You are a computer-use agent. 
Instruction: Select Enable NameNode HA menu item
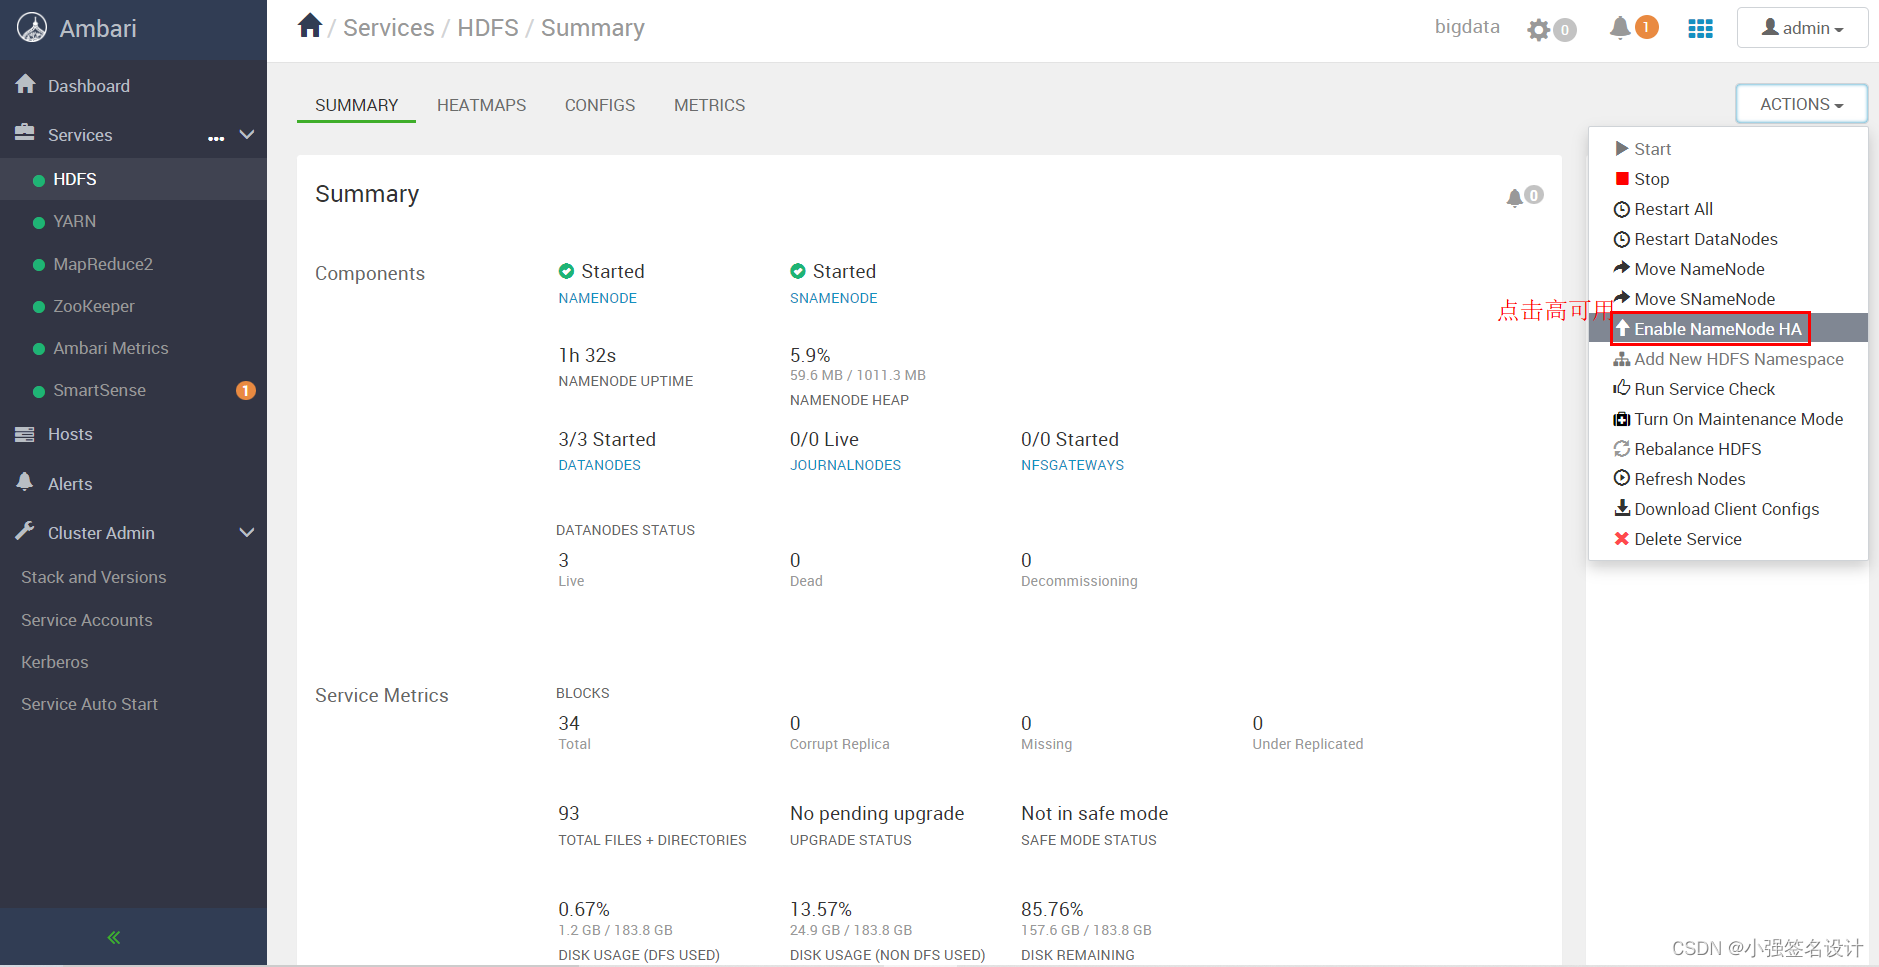(1728, 329)
